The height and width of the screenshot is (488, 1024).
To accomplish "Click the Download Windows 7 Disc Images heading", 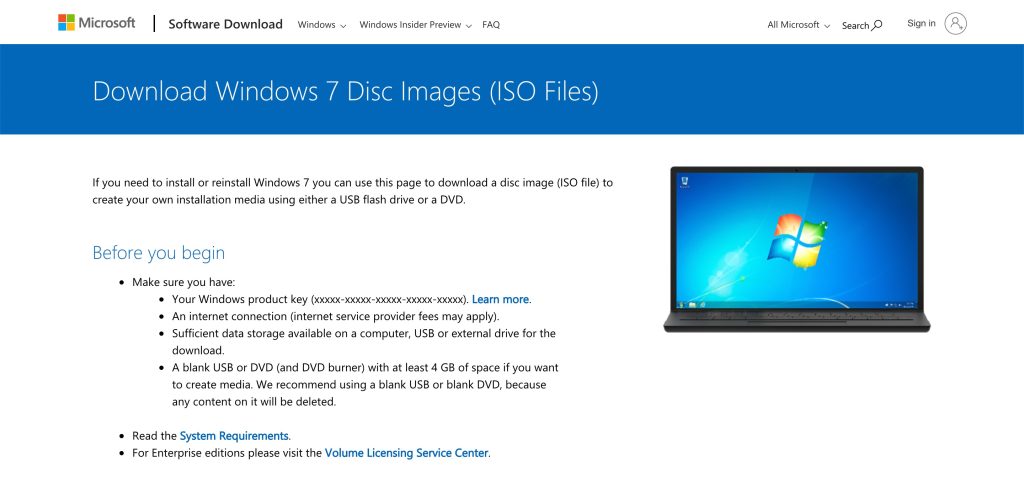I will click(345, 91).
